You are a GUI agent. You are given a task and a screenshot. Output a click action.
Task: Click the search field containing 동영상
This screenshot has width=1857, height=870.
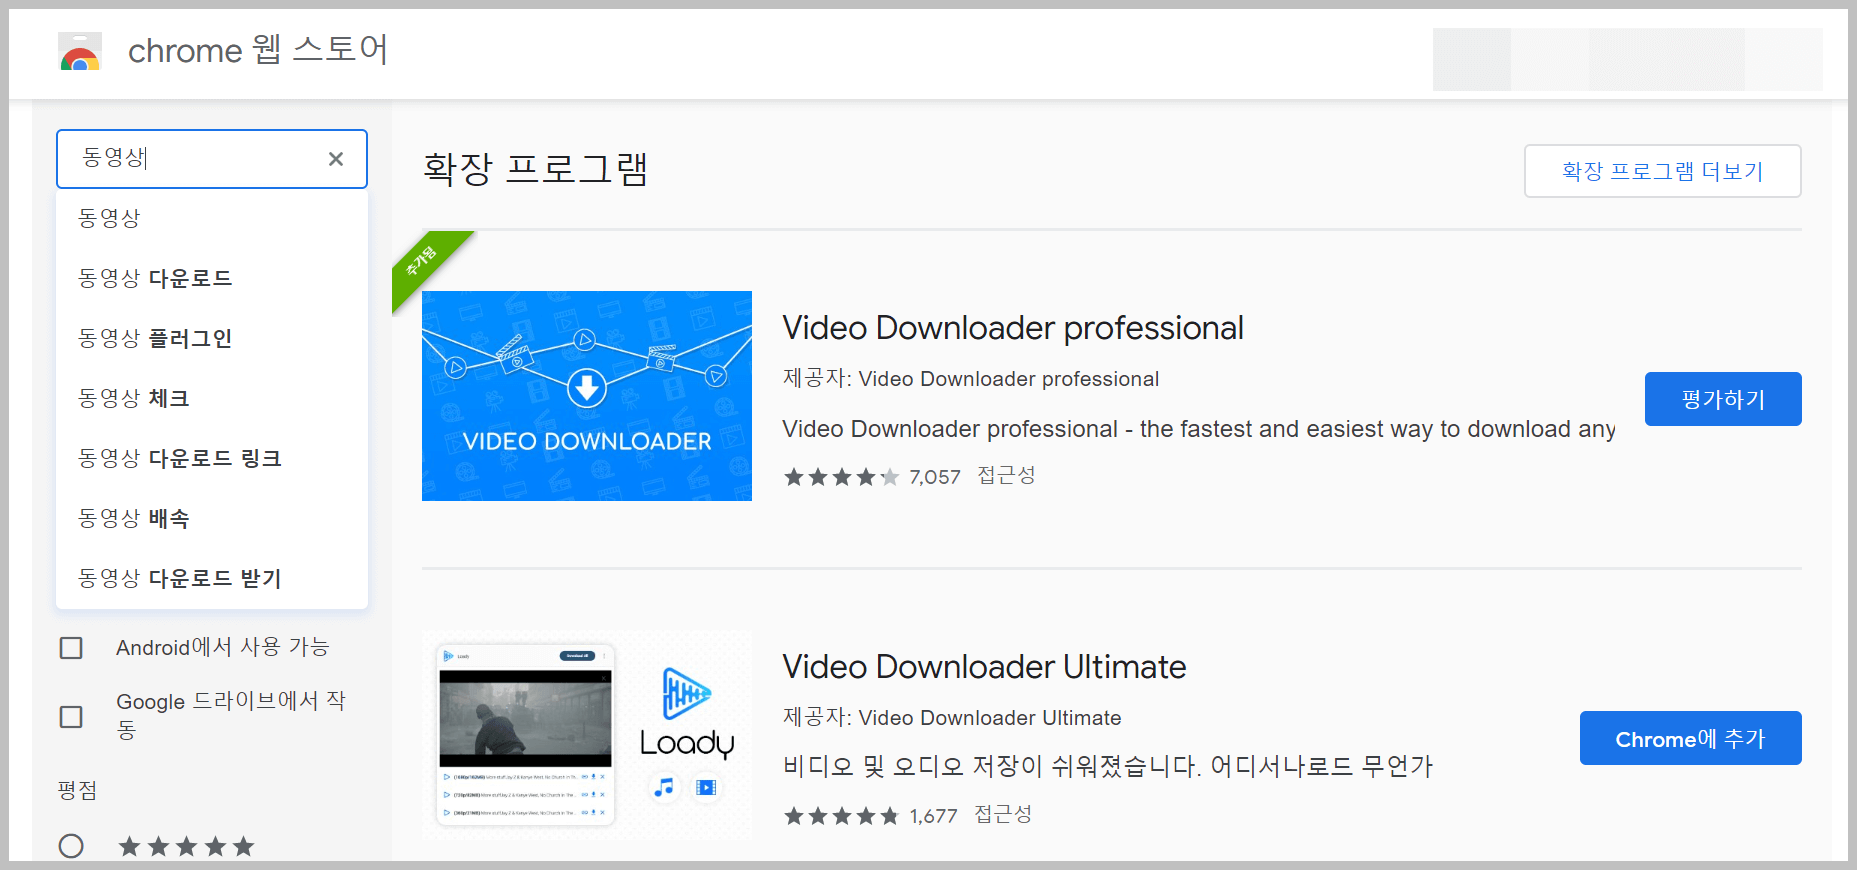(212, 159)
